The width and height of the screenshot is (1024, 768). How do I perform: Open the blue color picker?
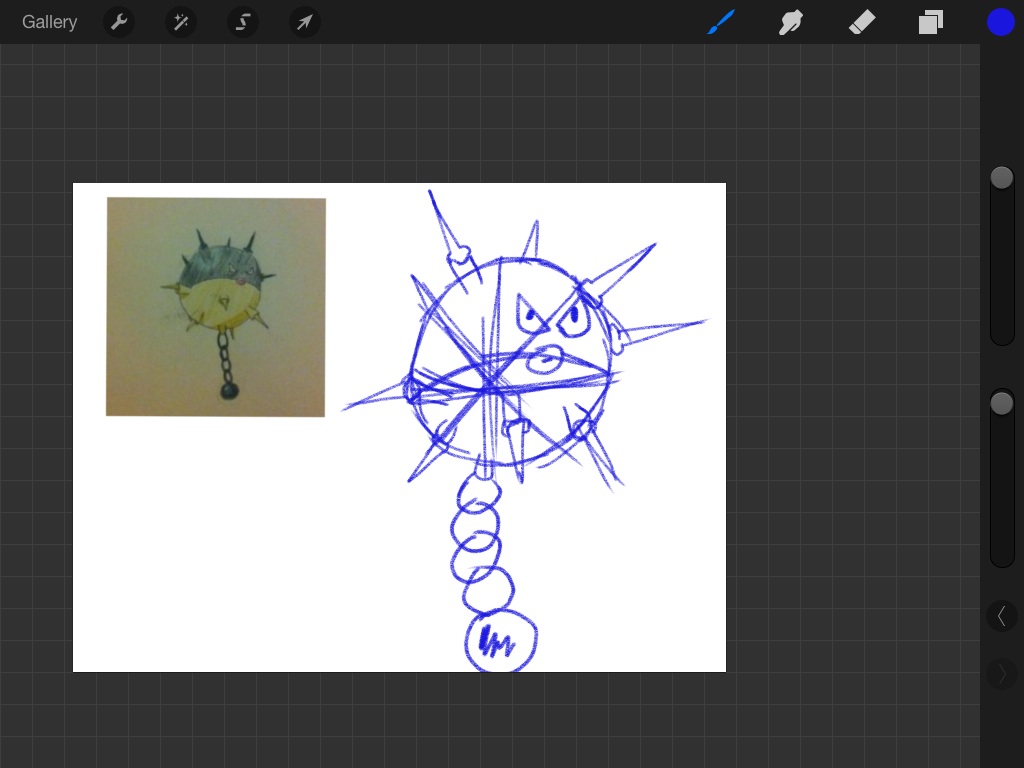pyautogui.click(x=1000, y=22)
